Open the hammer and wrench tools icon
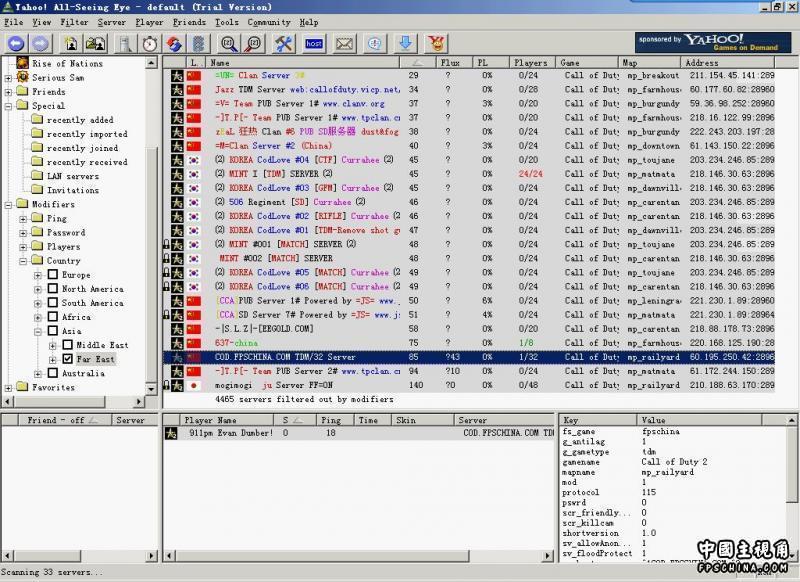 (284, 44)
